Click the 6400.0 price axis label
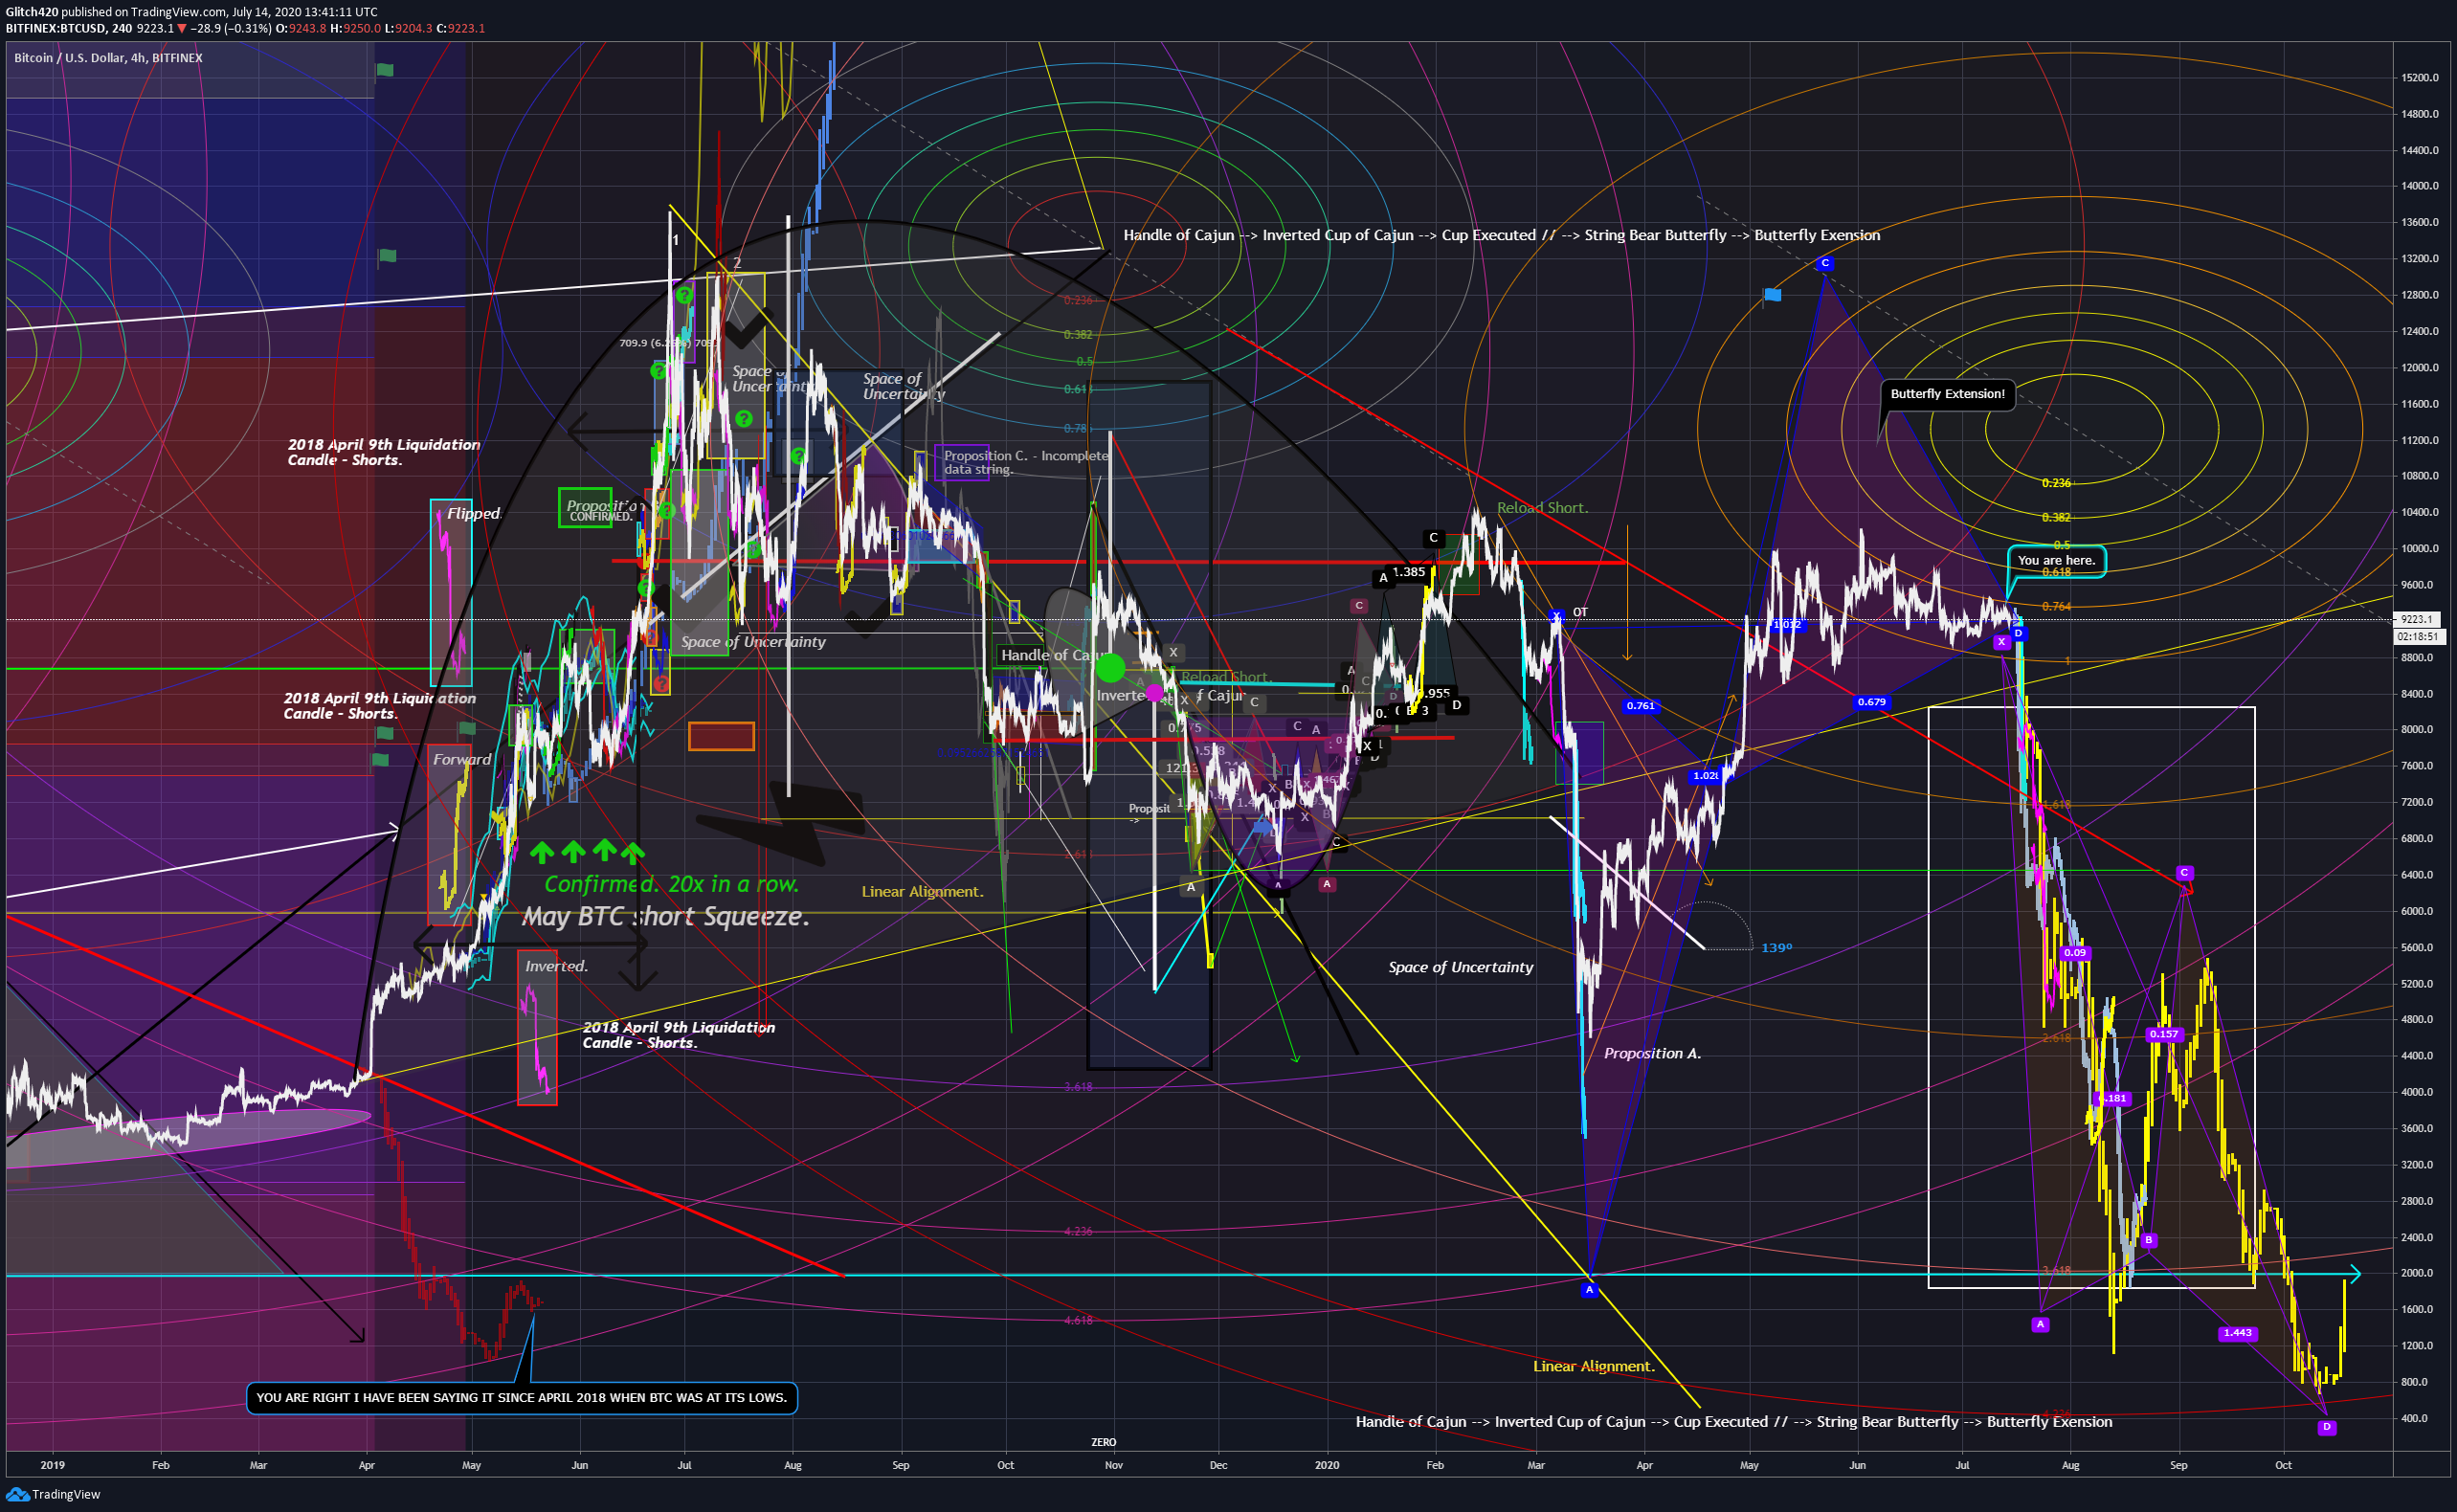This screenshot has height=1512, width=2457. [x=2417, y=874]
